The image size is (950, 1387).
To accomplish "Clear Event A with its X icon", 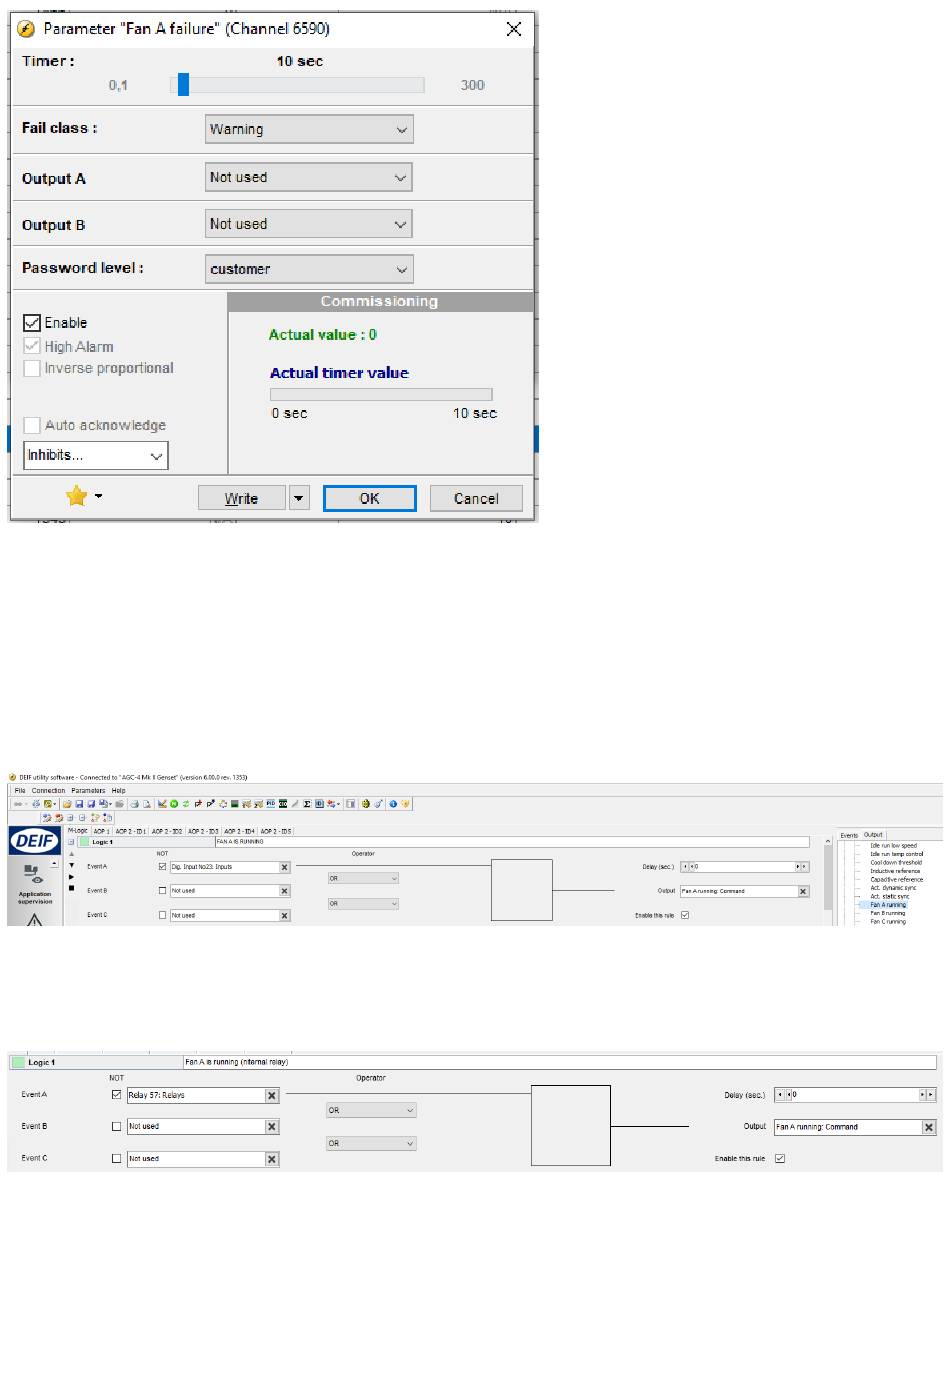I will 284,867.
